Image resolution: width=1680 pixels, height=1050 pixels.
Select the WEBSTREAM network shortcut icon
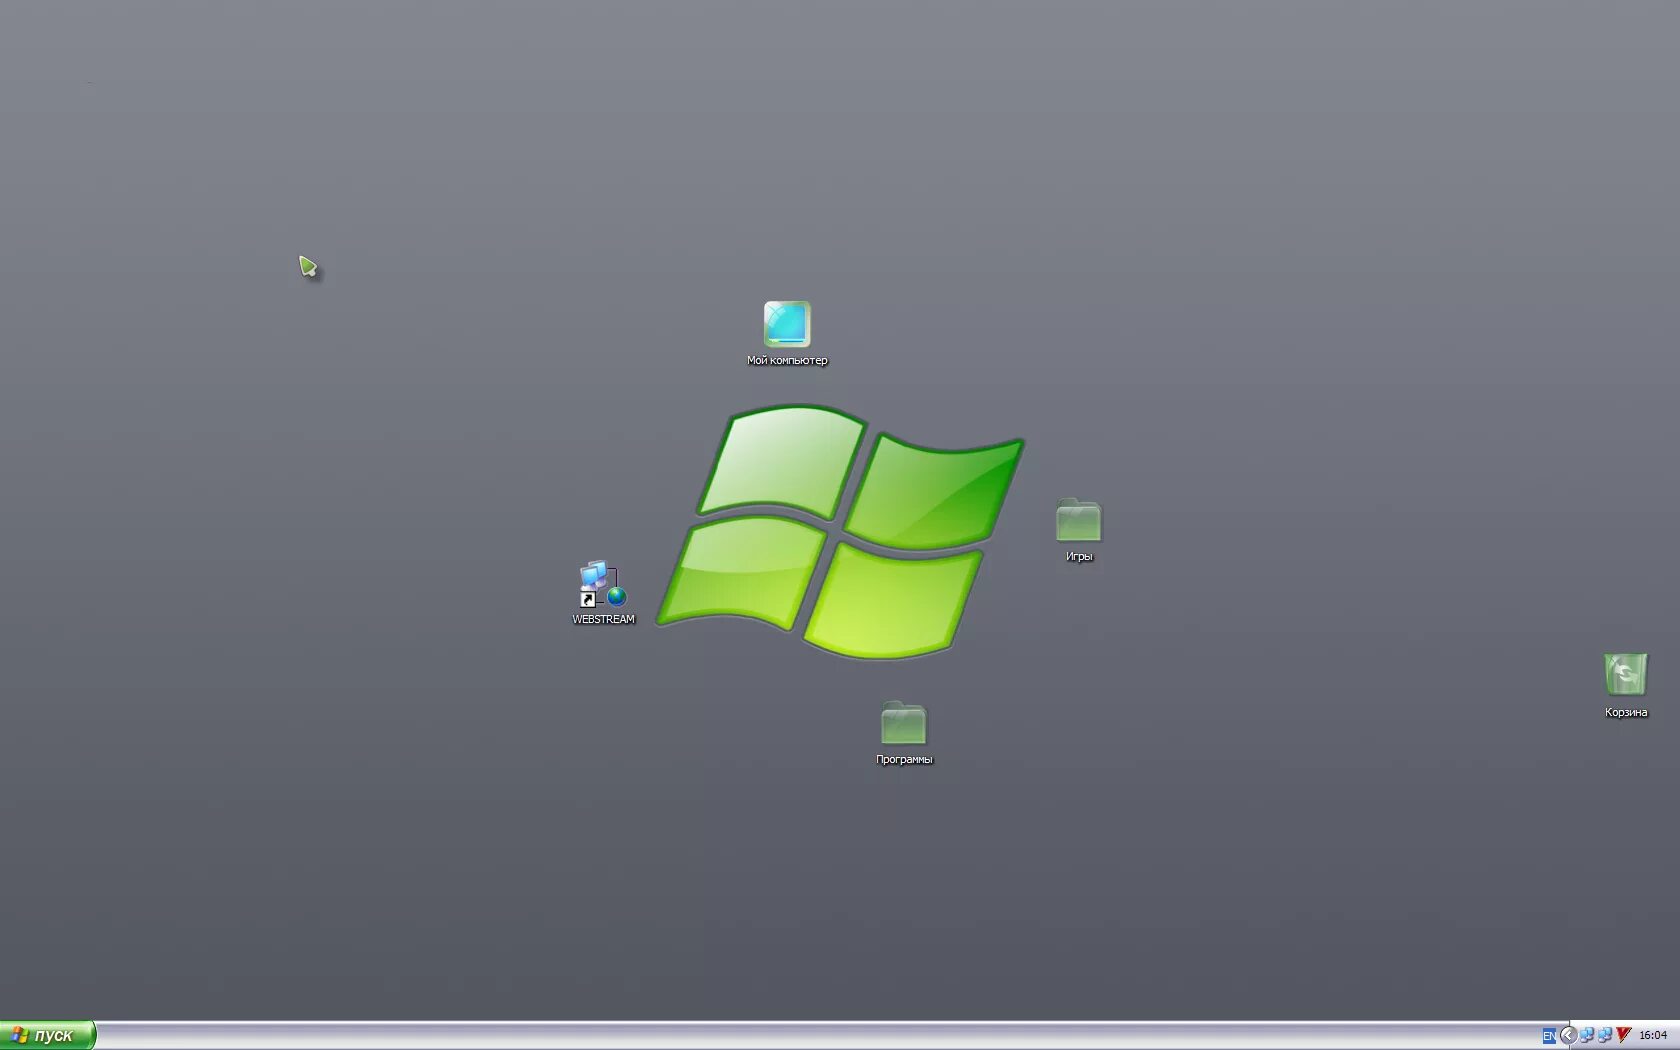click(603, 584)
